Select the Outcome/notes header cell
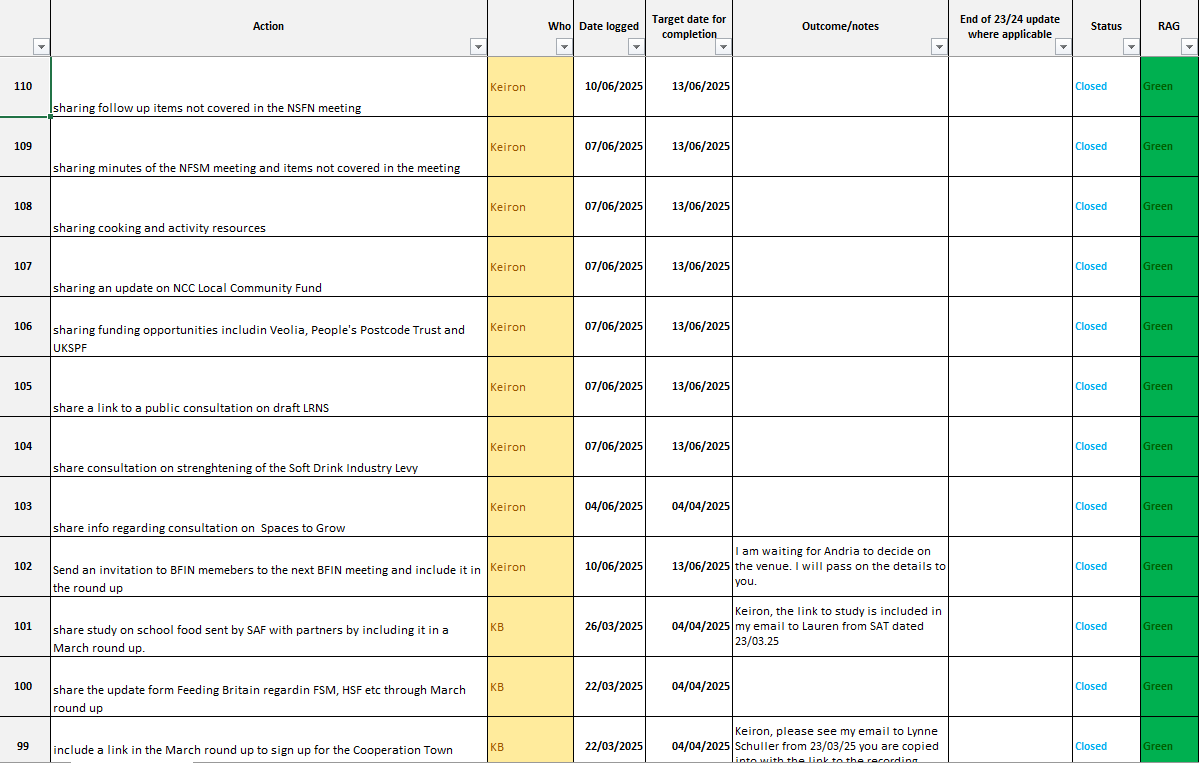 pos(840,28)
